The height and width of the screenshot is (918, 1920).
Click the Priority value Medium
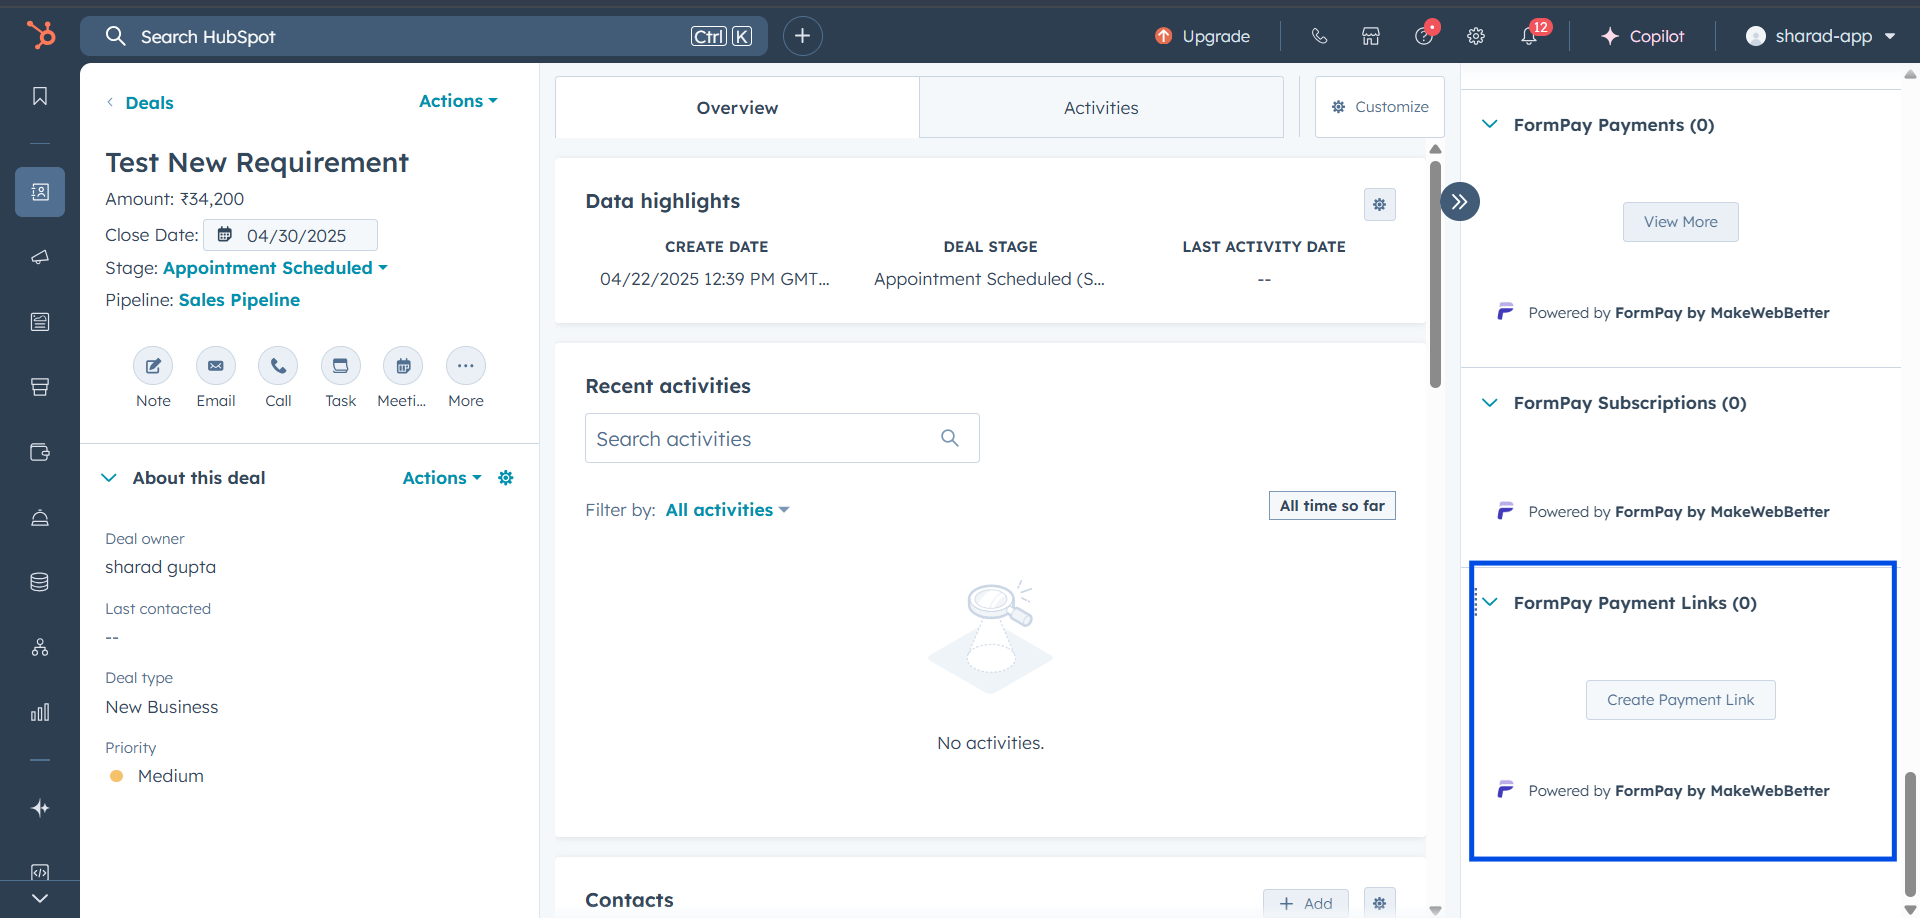(x=170, y=776)
